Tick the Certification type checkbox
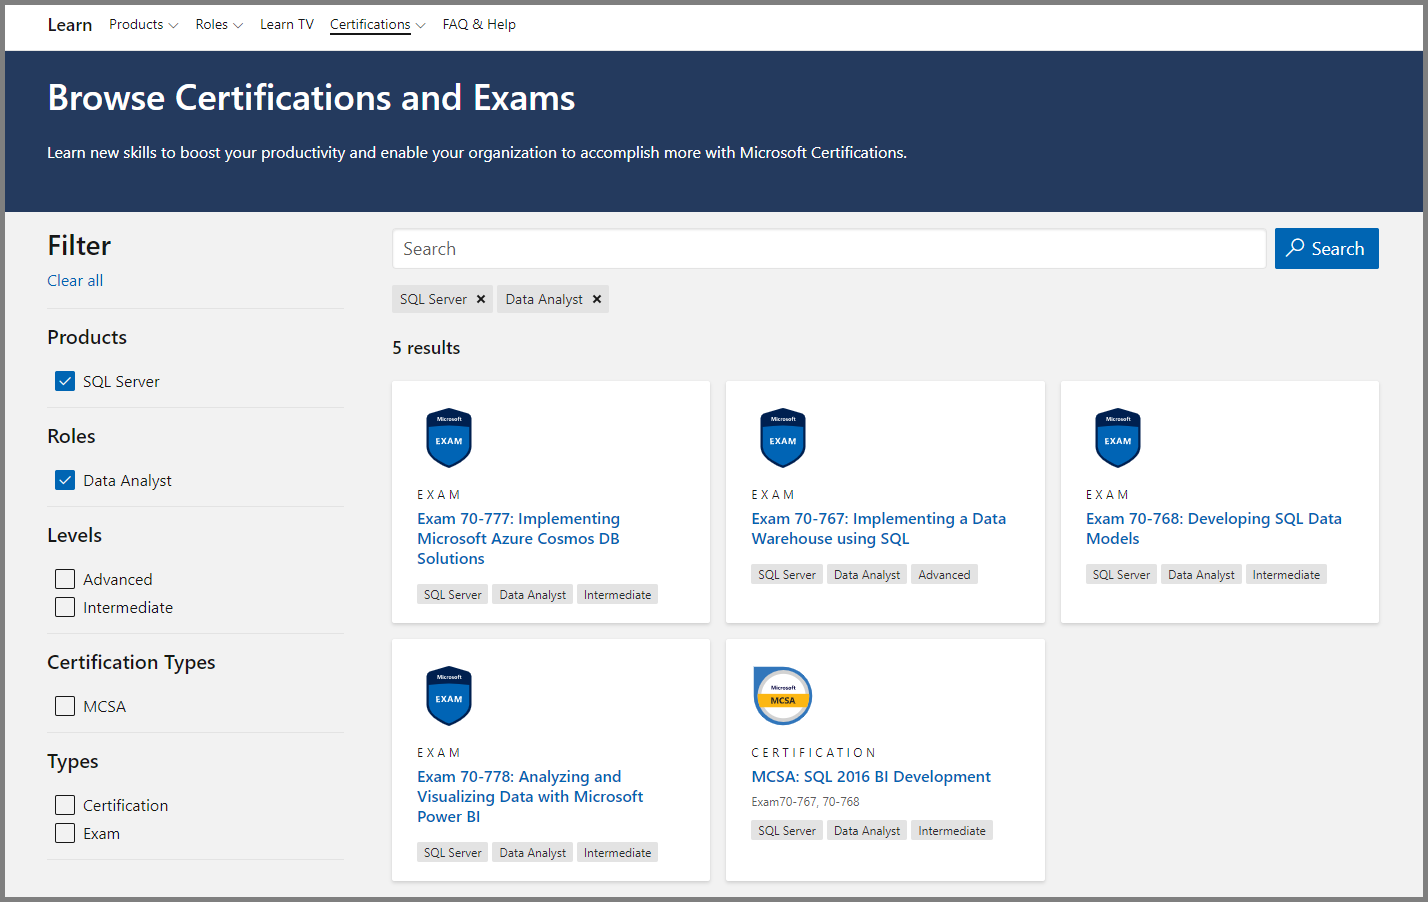Viewport: 1428px width, 902px height. click(x=65, y=805)
